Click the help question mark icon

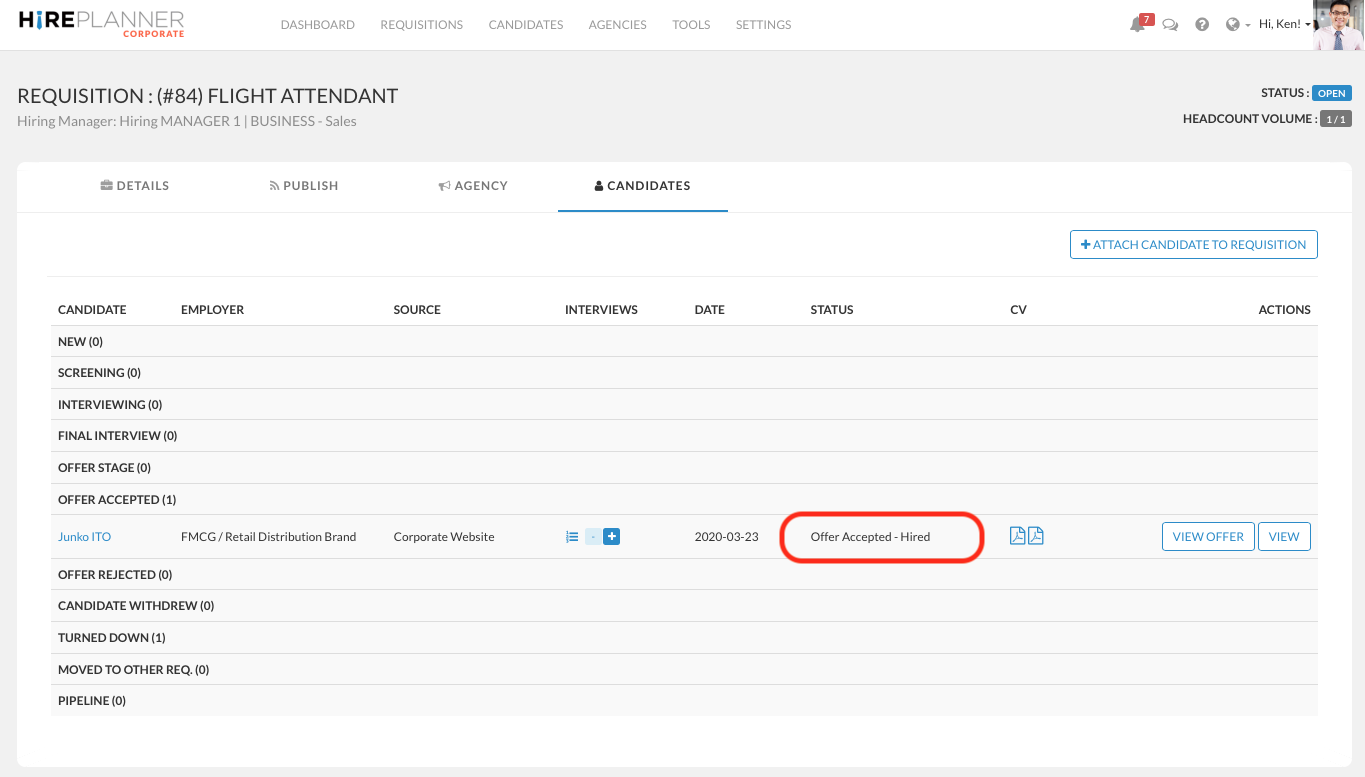coord(1202,25)
